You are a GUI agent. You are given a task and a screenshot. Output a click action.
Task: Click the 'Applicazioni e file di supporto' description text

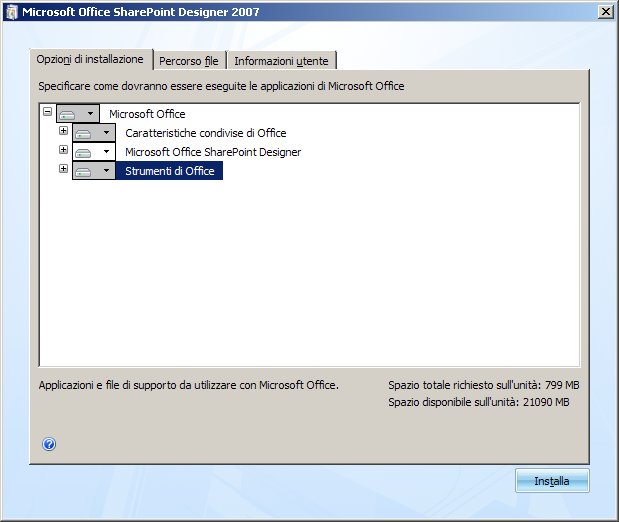click(x=189, y=385)
